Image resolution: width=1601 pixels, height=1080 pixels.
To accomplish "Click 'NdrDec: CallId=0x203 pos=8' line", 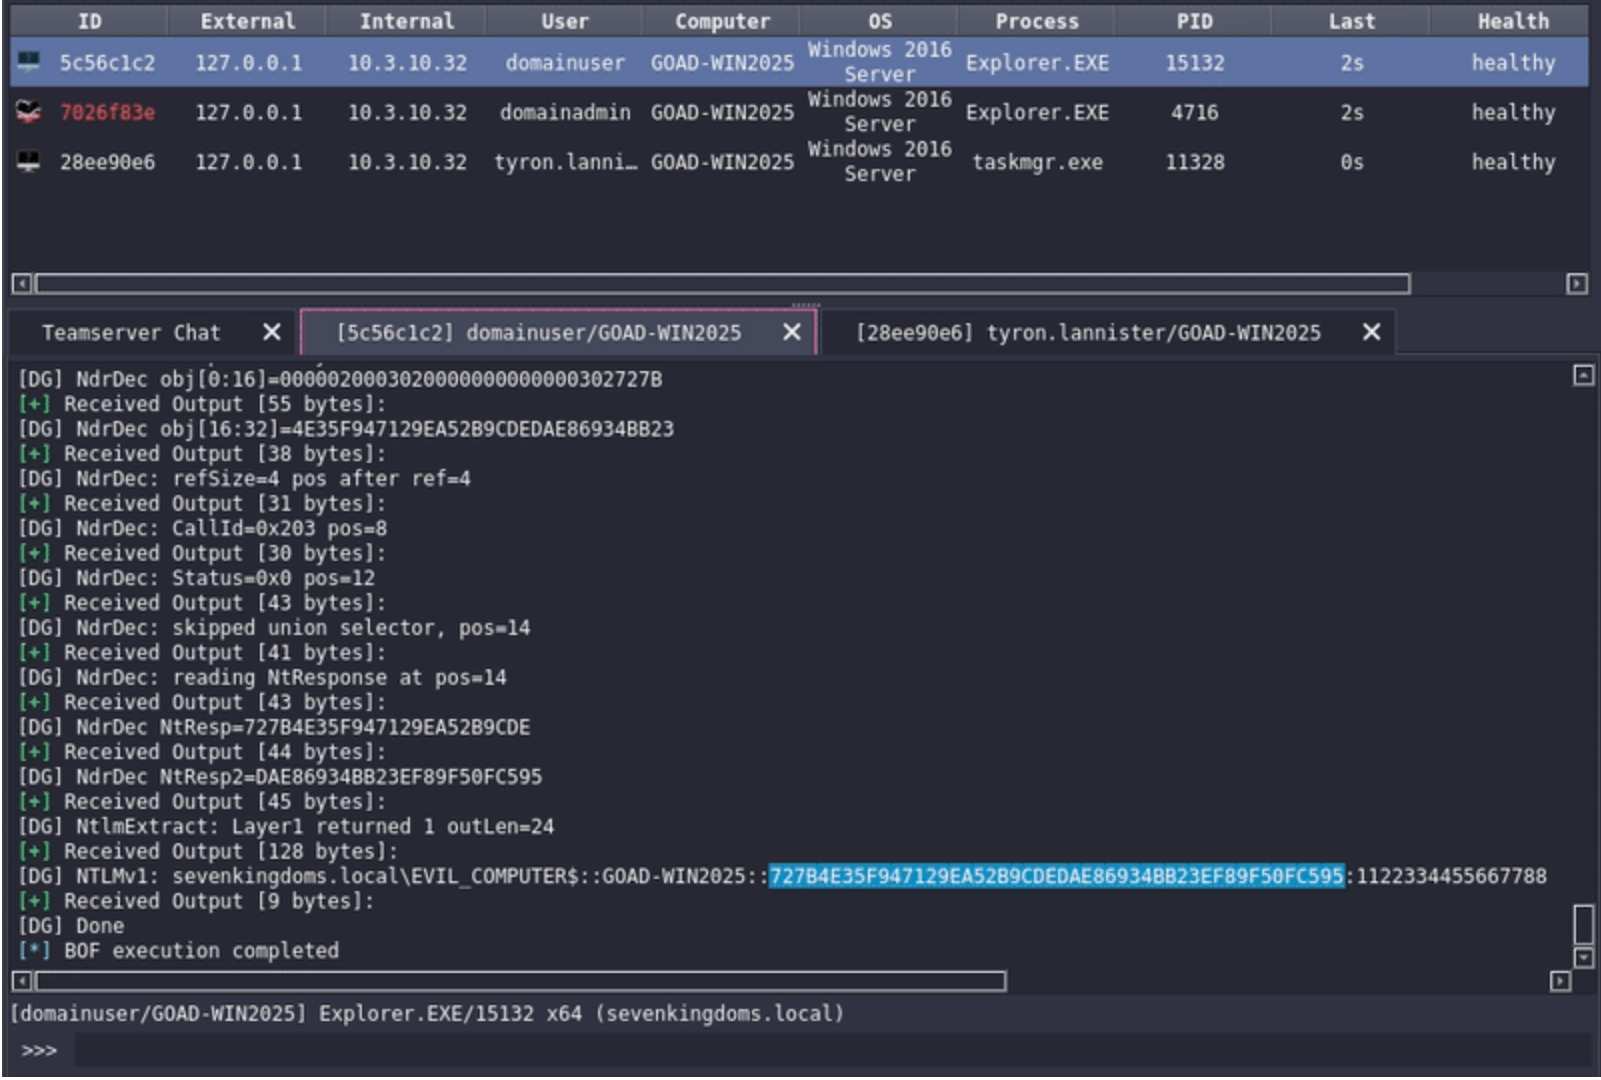I will (202, 528).
